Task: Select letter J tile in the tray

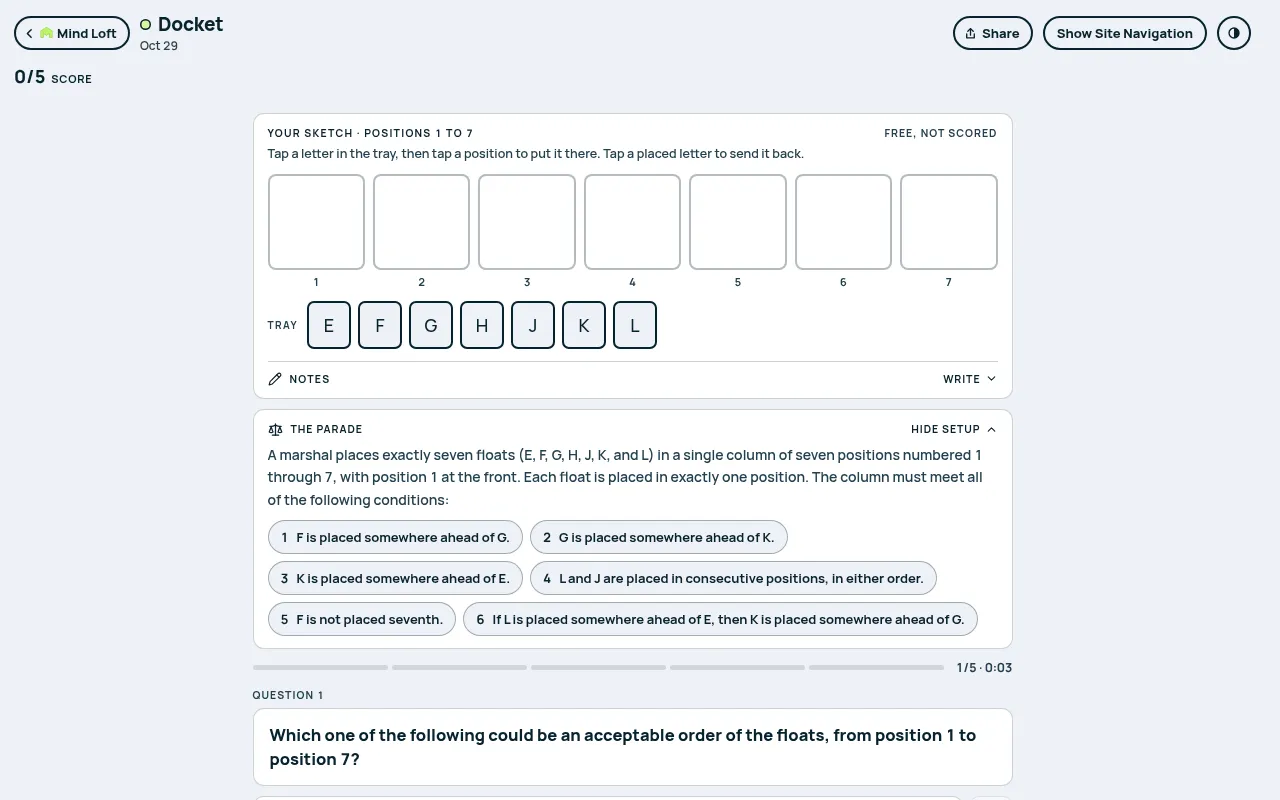Action: (x=533, y=325)
